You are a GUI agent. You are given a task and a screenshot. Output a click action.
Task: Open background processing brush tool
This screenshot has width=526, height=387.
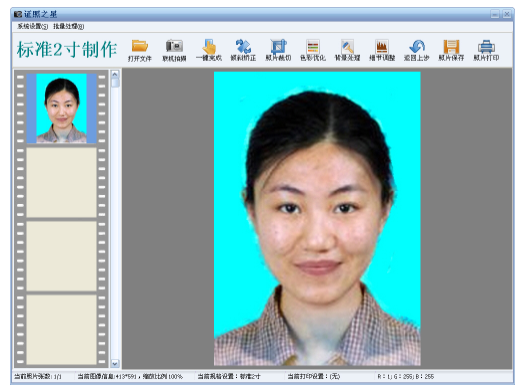pyautogui.click(x=348, y=51)
